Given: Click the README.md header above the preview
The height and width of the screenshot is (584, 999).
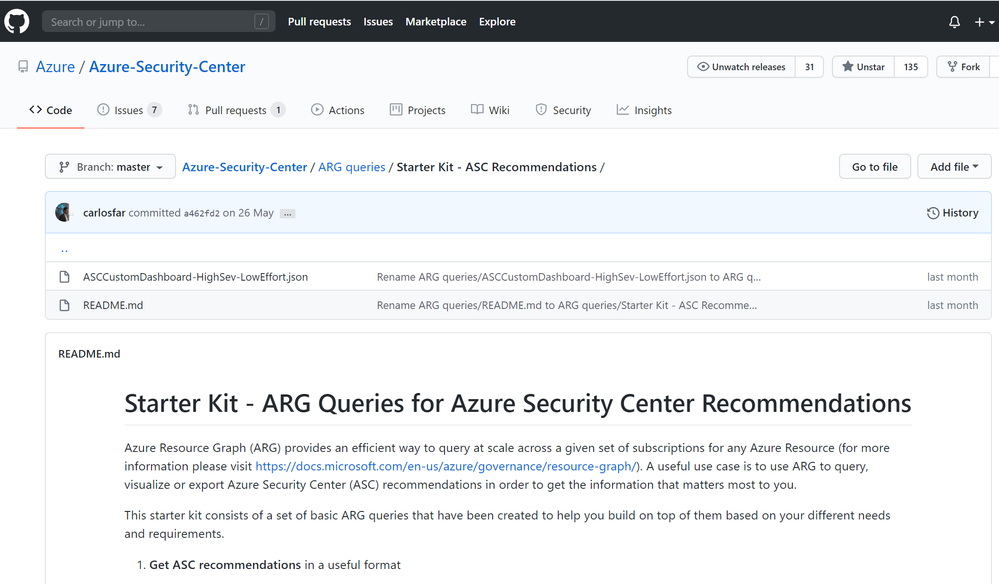Looking at the screenshot, I should (x=89, y=354).
